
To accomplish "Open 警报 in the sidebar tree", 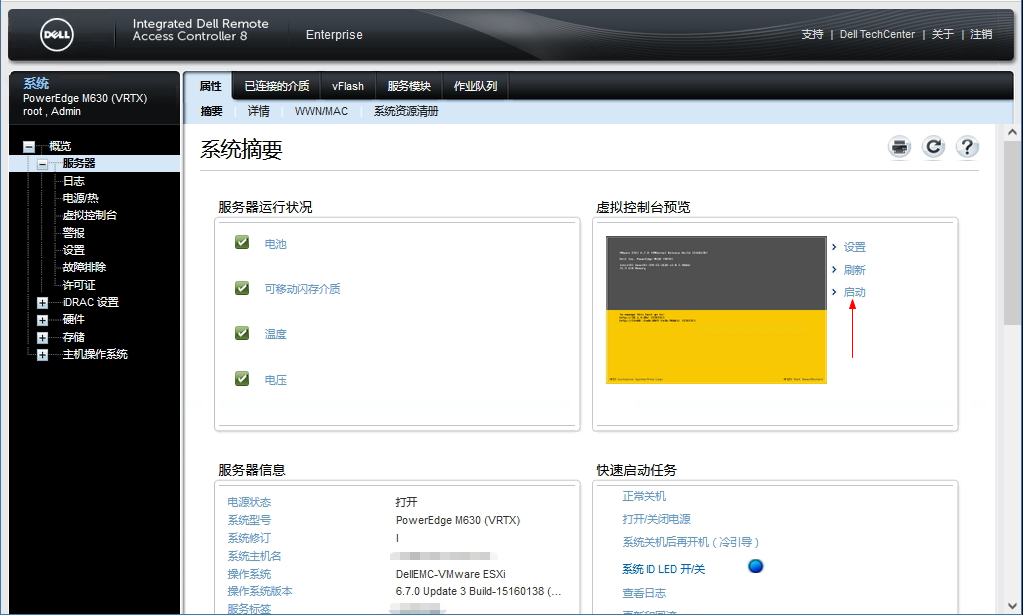I will tap(74, 233).
